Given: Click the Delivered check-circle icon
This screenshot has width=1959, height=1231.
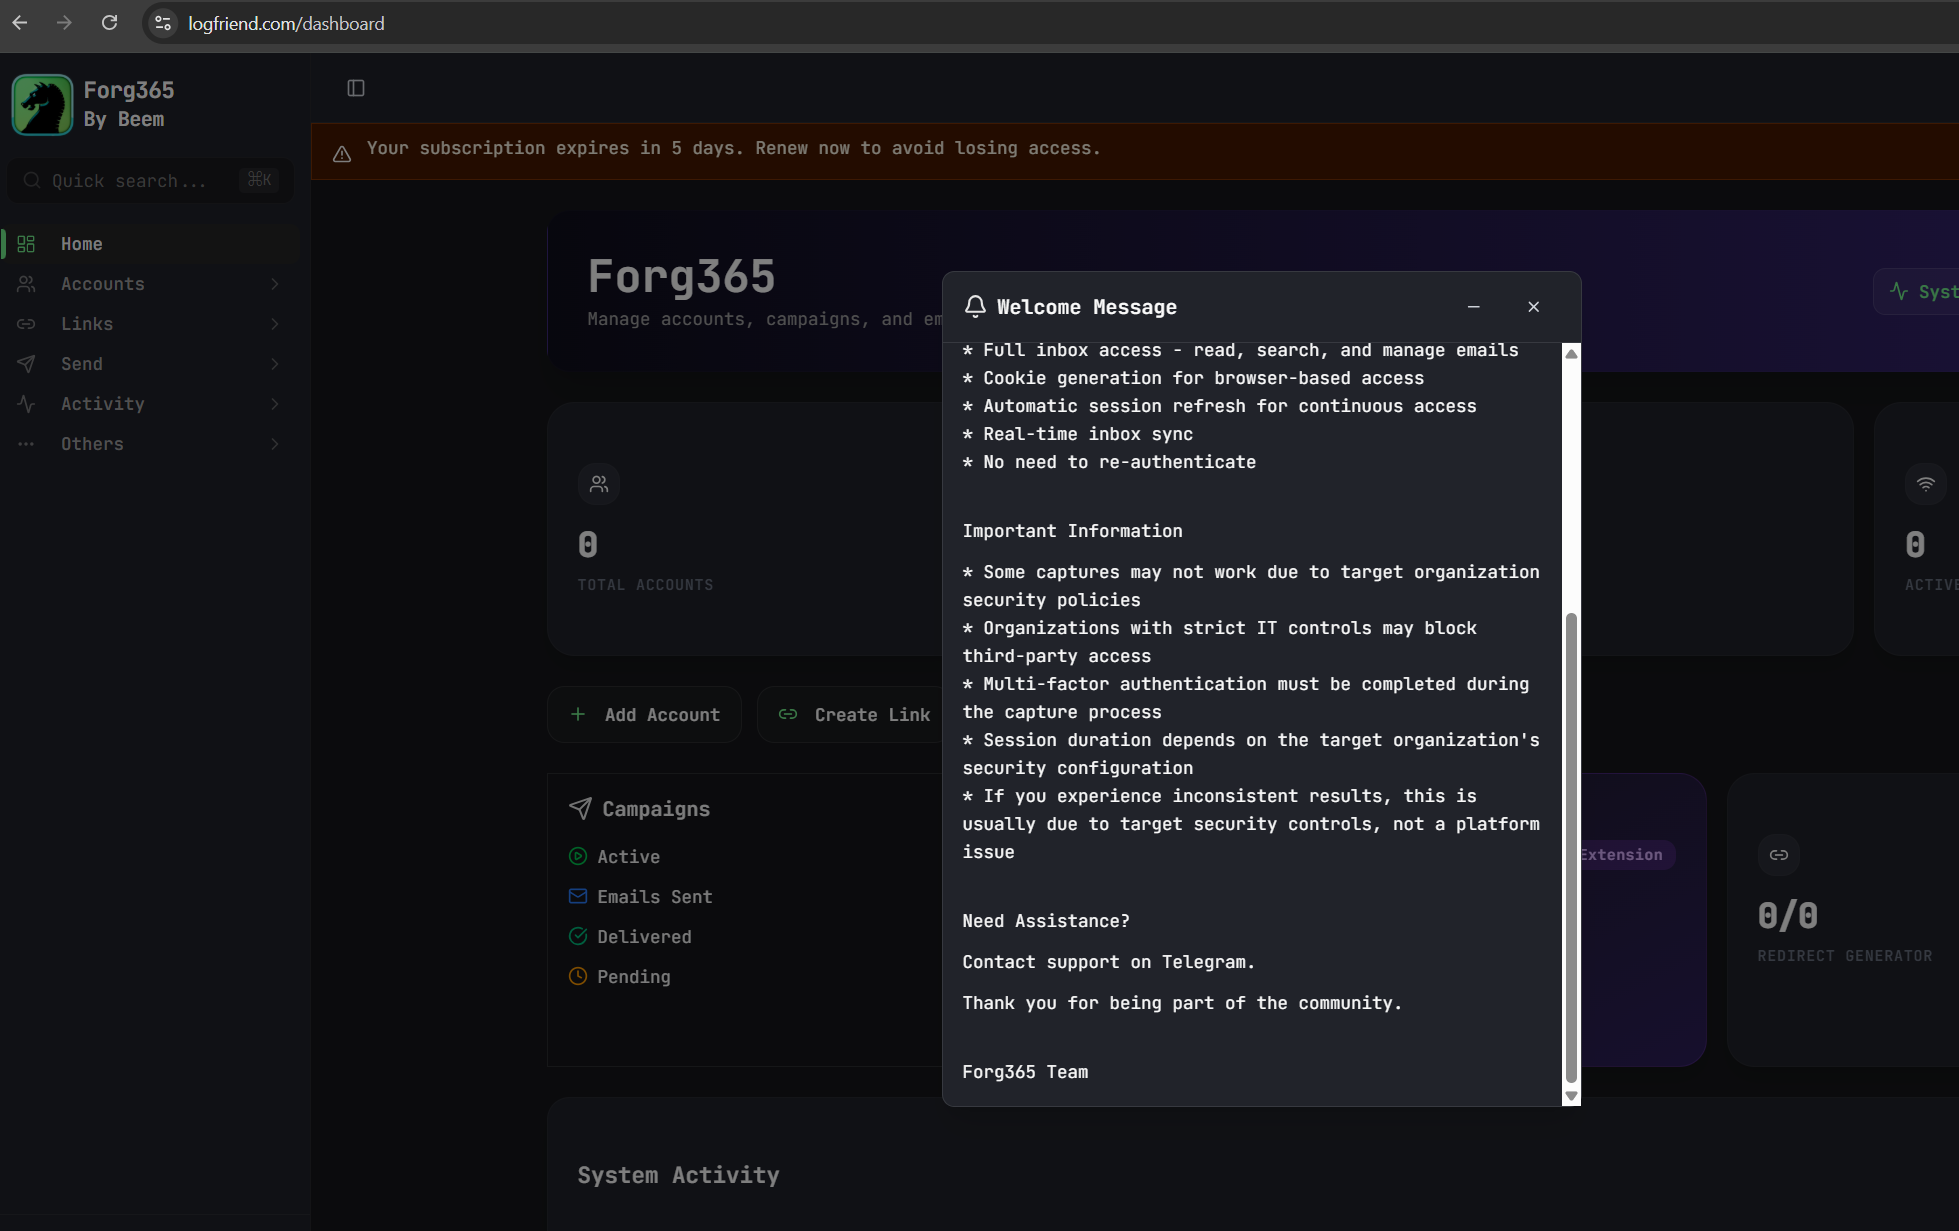Looking at the screenshot, I should click(x=578, y=936).
